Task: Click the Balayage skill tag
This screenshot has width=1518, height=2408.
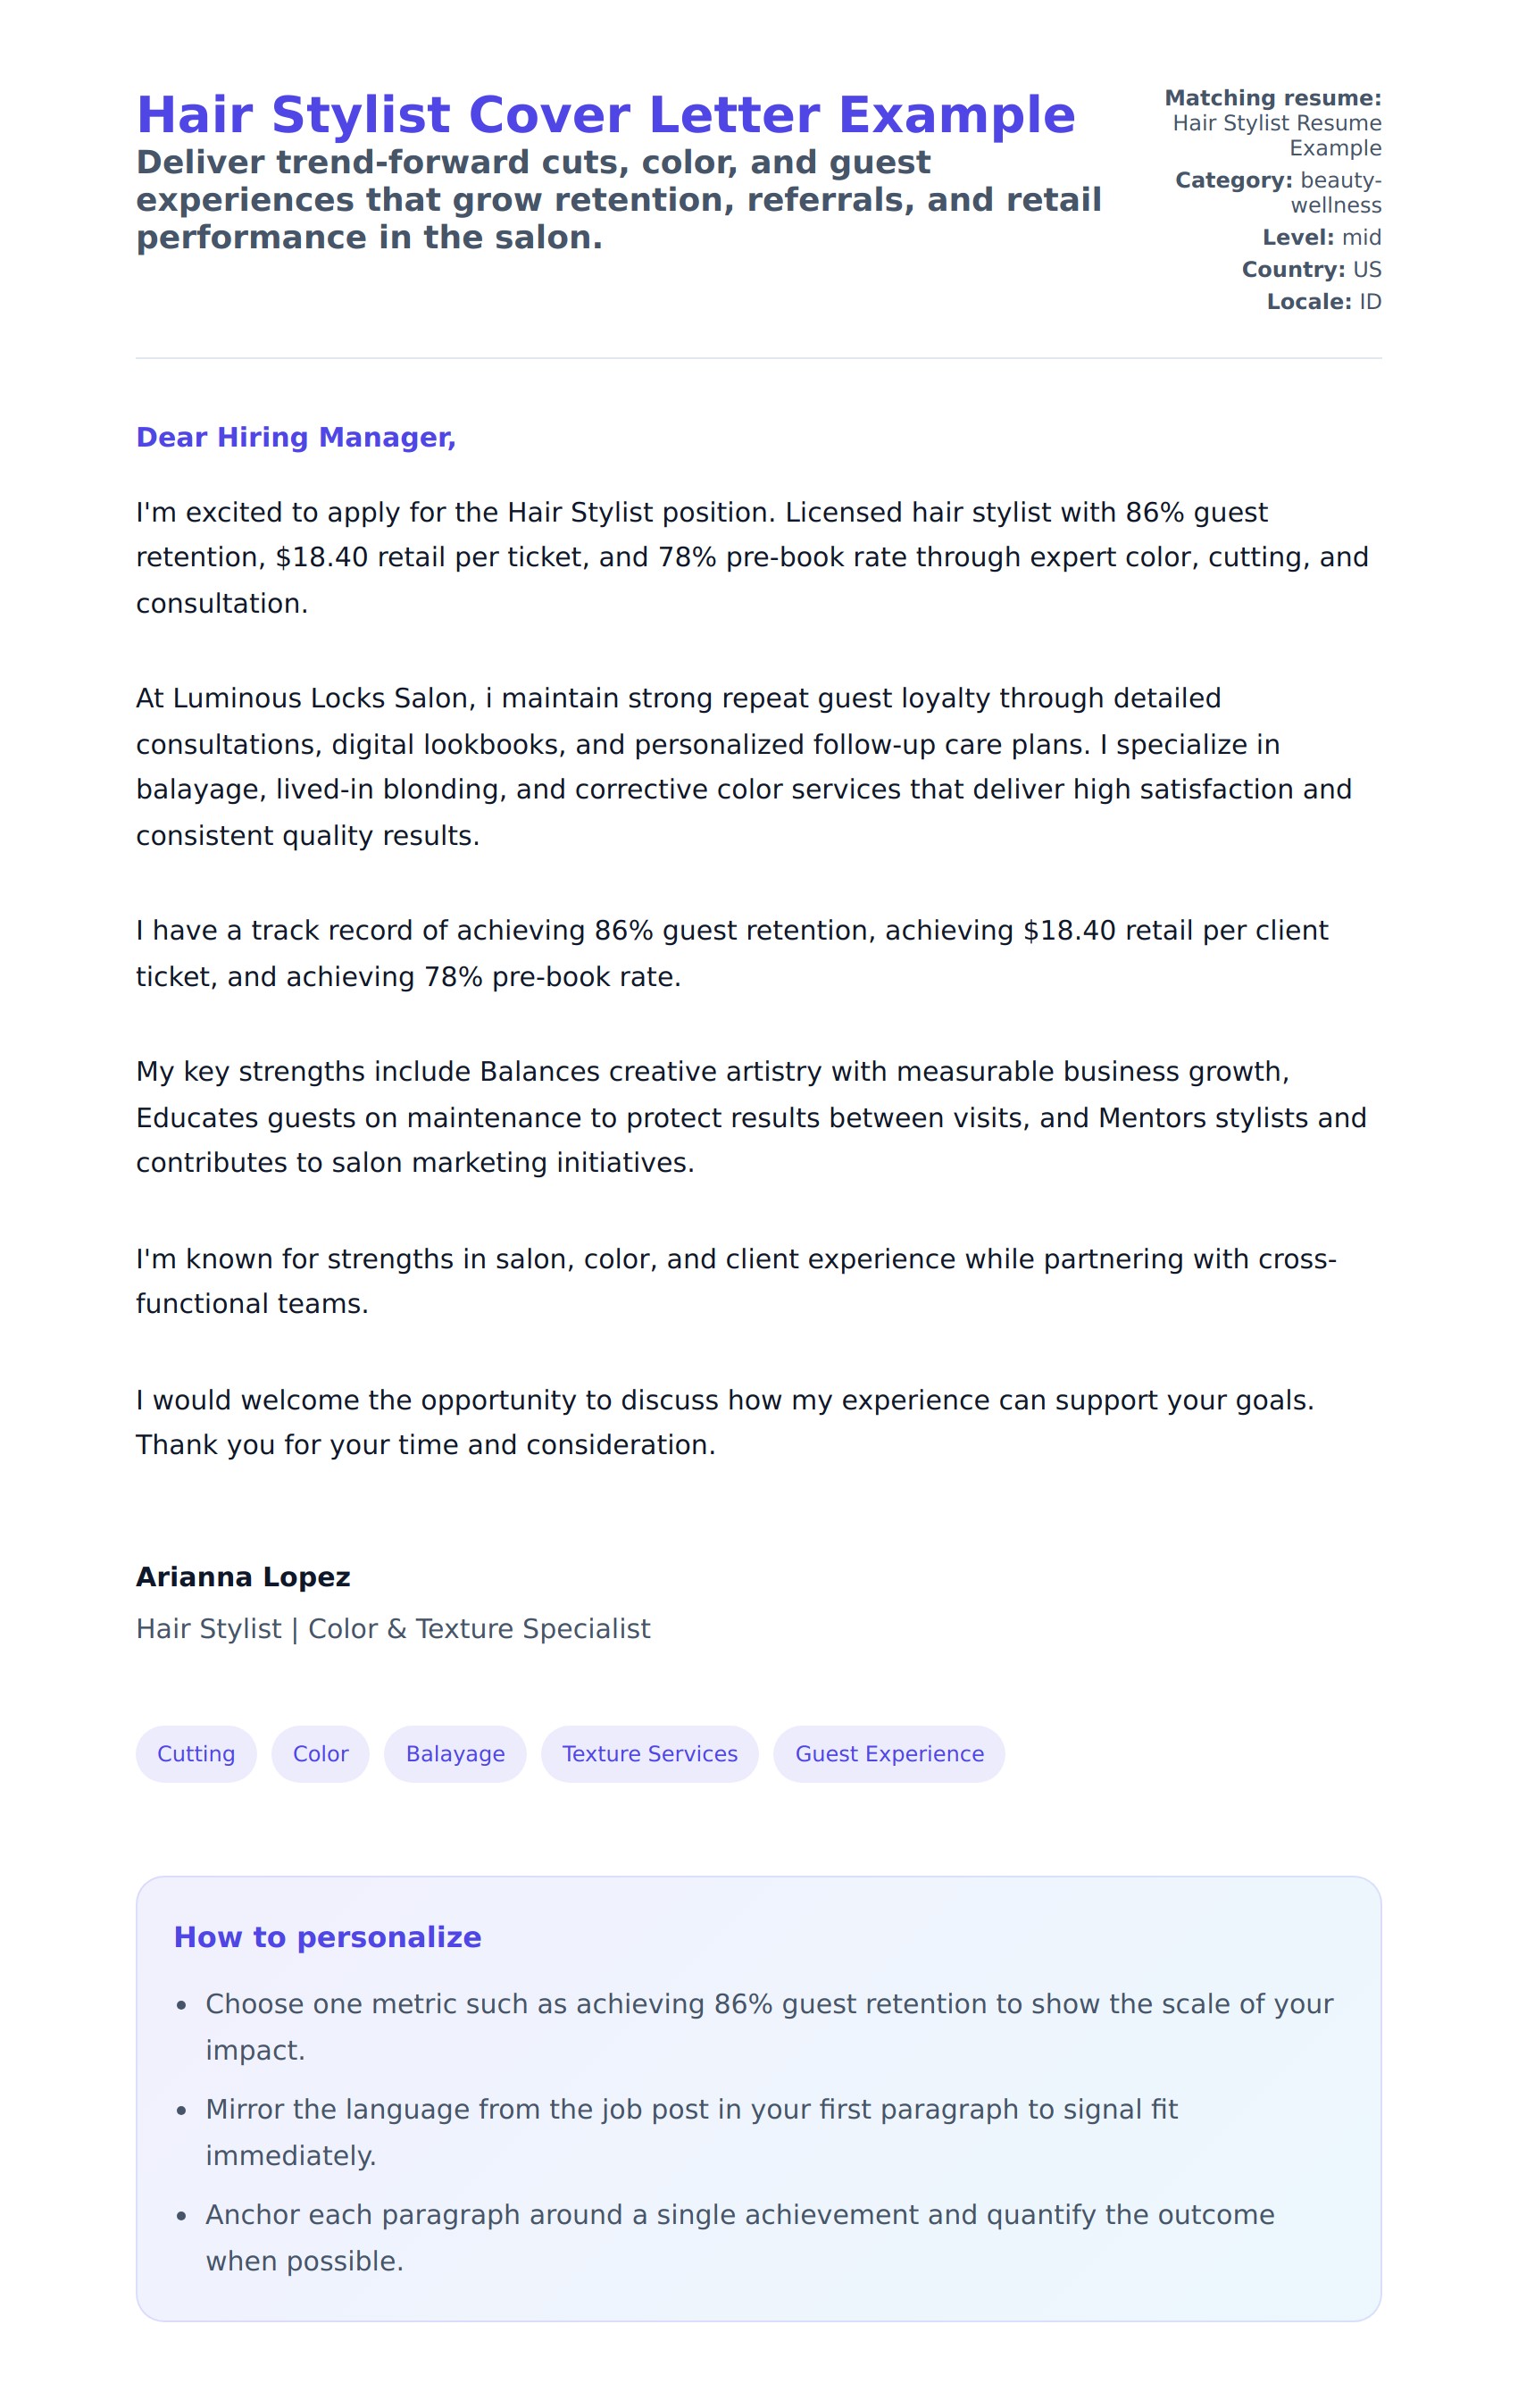Action: tap(455, 1753)
